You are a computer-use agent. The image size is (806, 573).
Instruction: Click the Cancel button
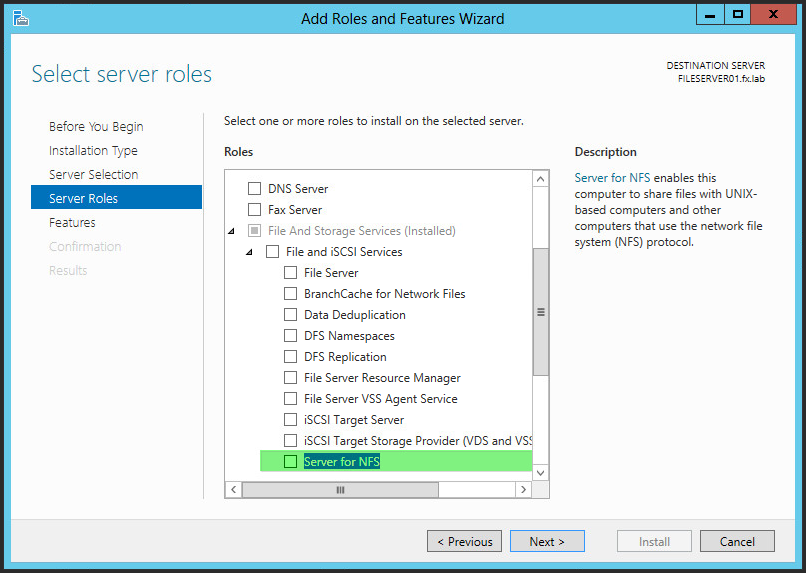pyautogui.click(x=737, y=542)
